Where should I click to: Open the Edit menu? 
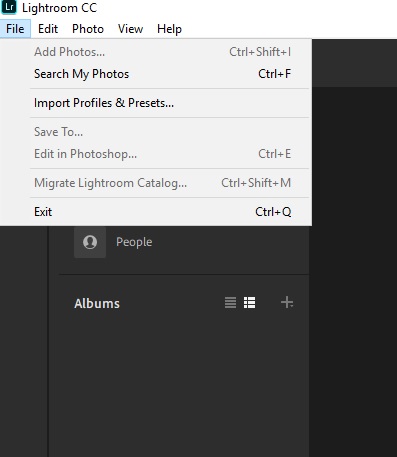48,29
